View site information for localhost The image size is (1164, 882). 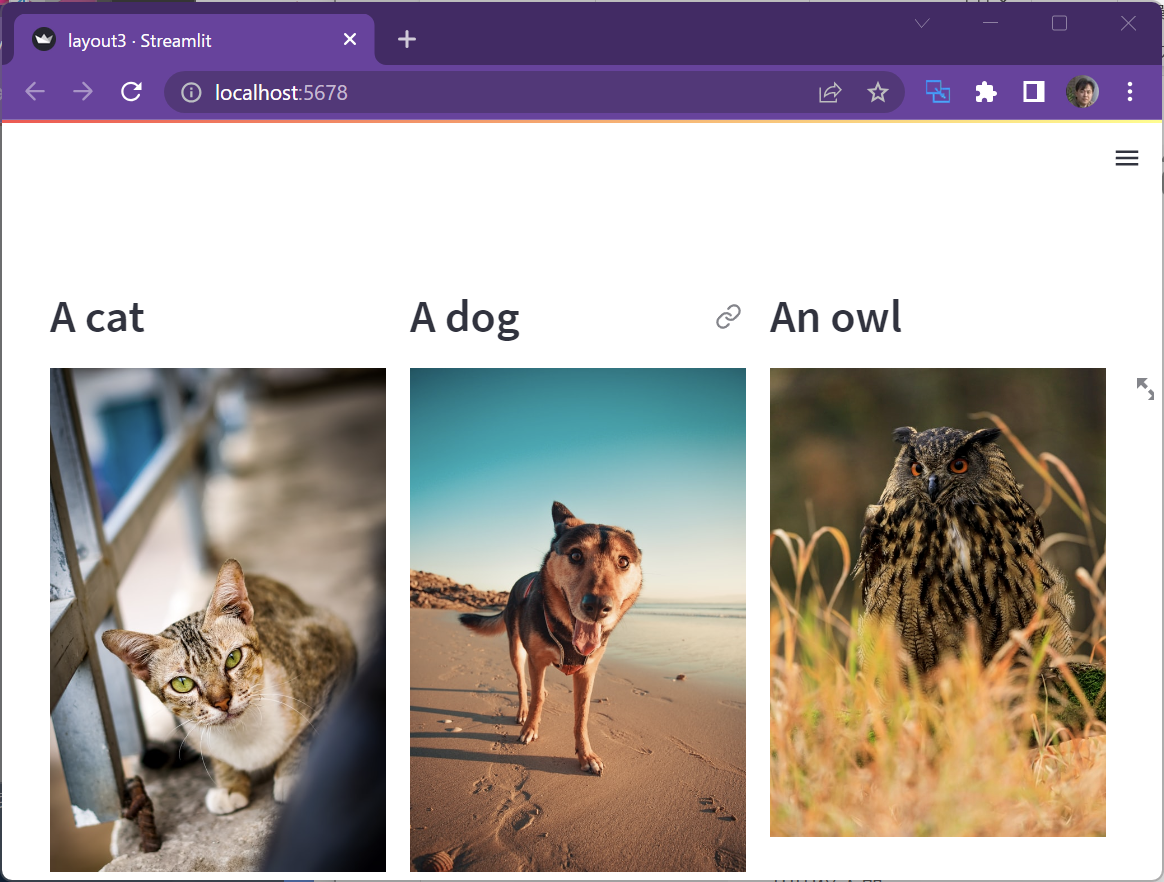click(x=191, y=93)
